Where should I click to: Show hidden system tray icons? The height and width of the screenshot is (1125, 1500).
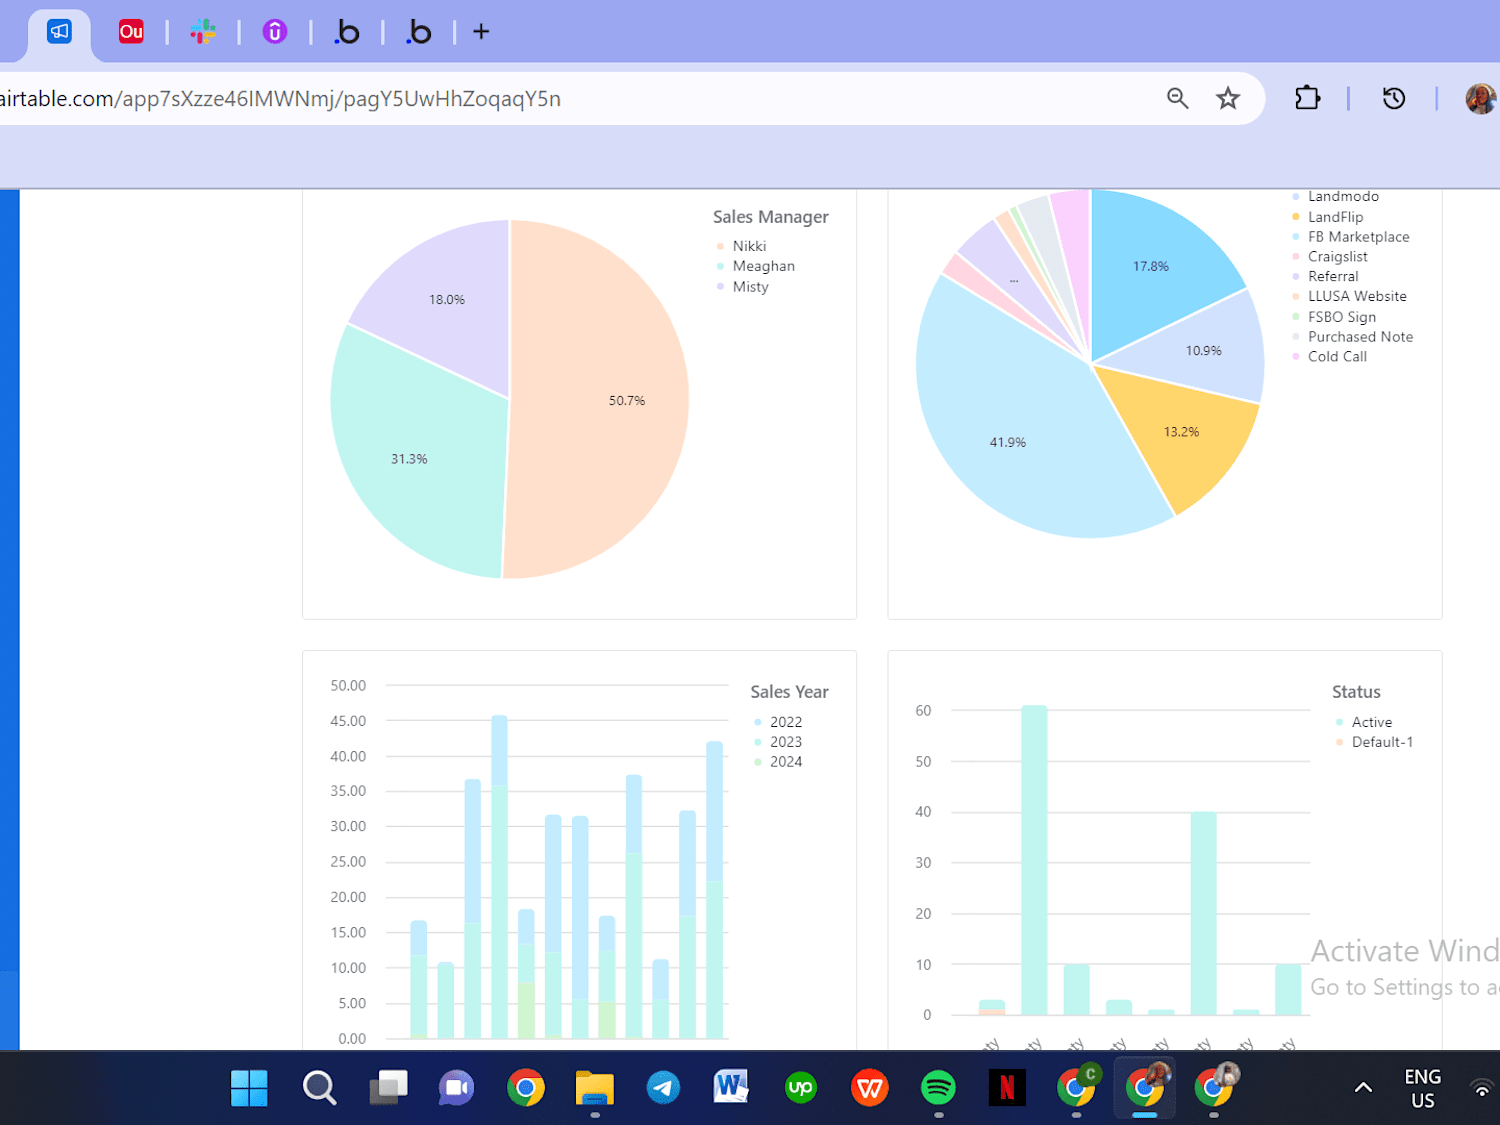click(1363, 1087)
